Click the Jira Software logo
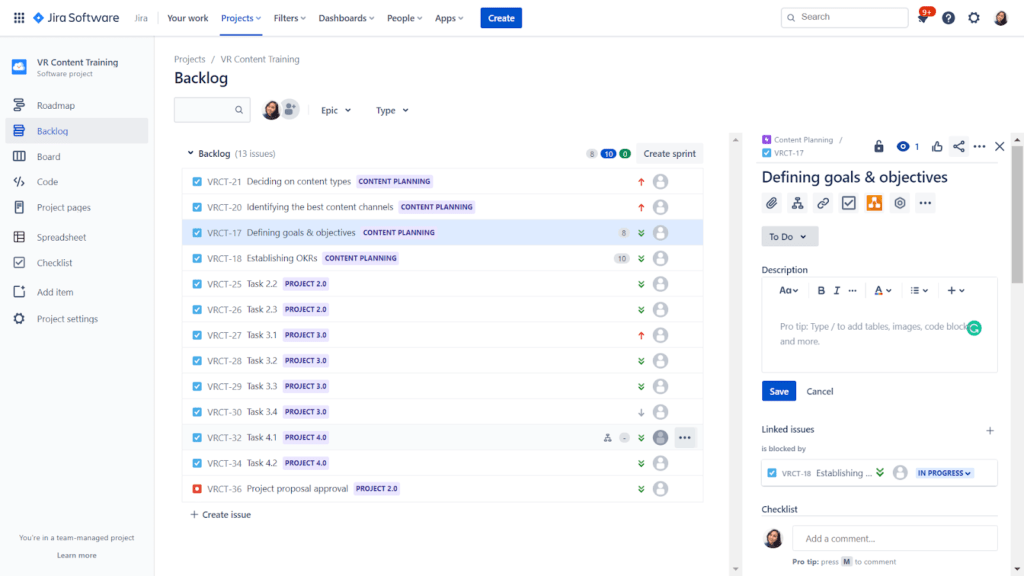This screenshot has width=1024, height=576. [x=76, y=18]
